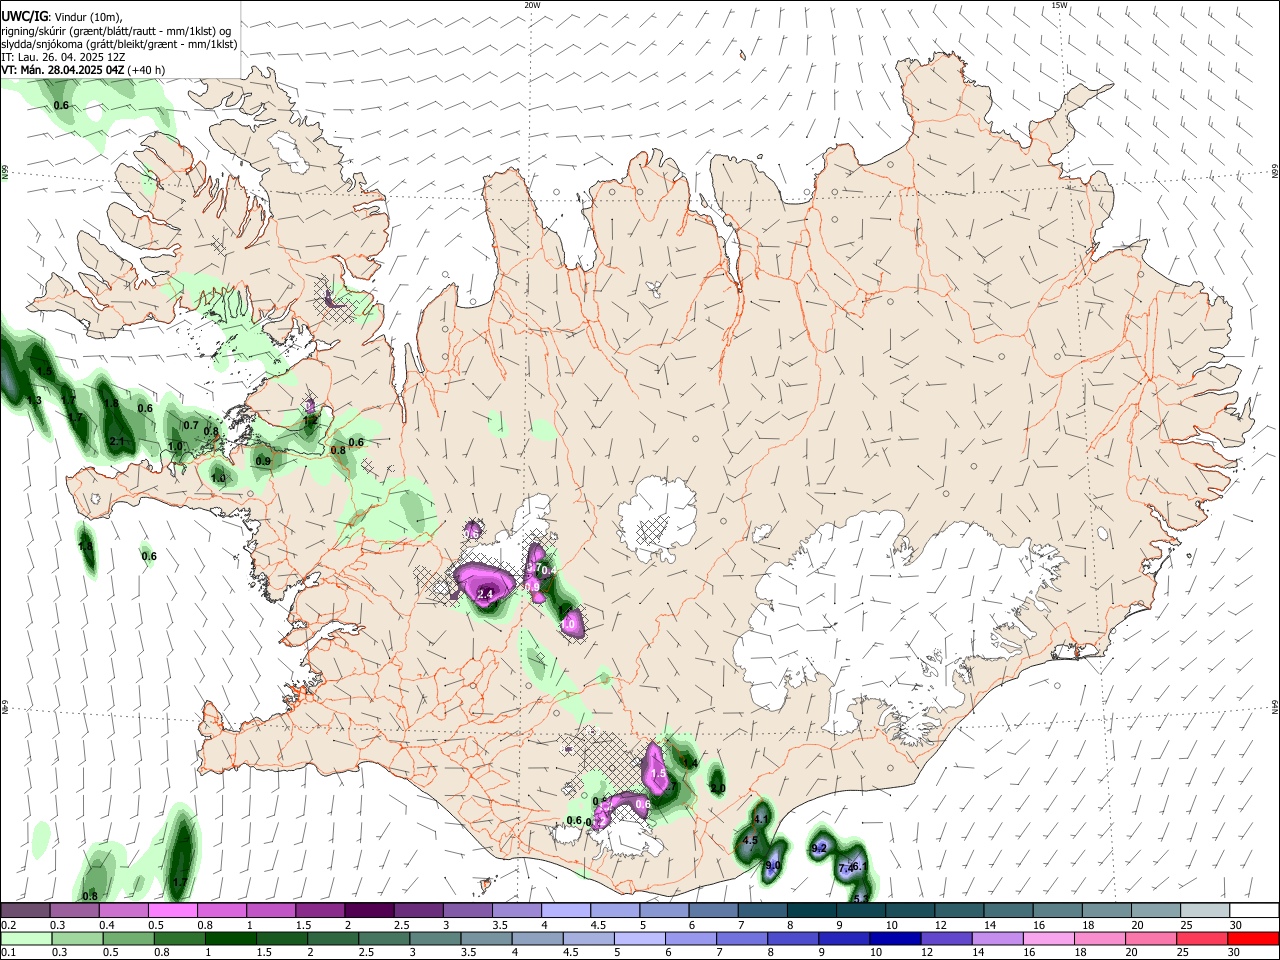Select the bright magenta-pink swatch labeled 0.5
Screen dimensions: 1280x960
pyautogui.click(x=173, y=910)
